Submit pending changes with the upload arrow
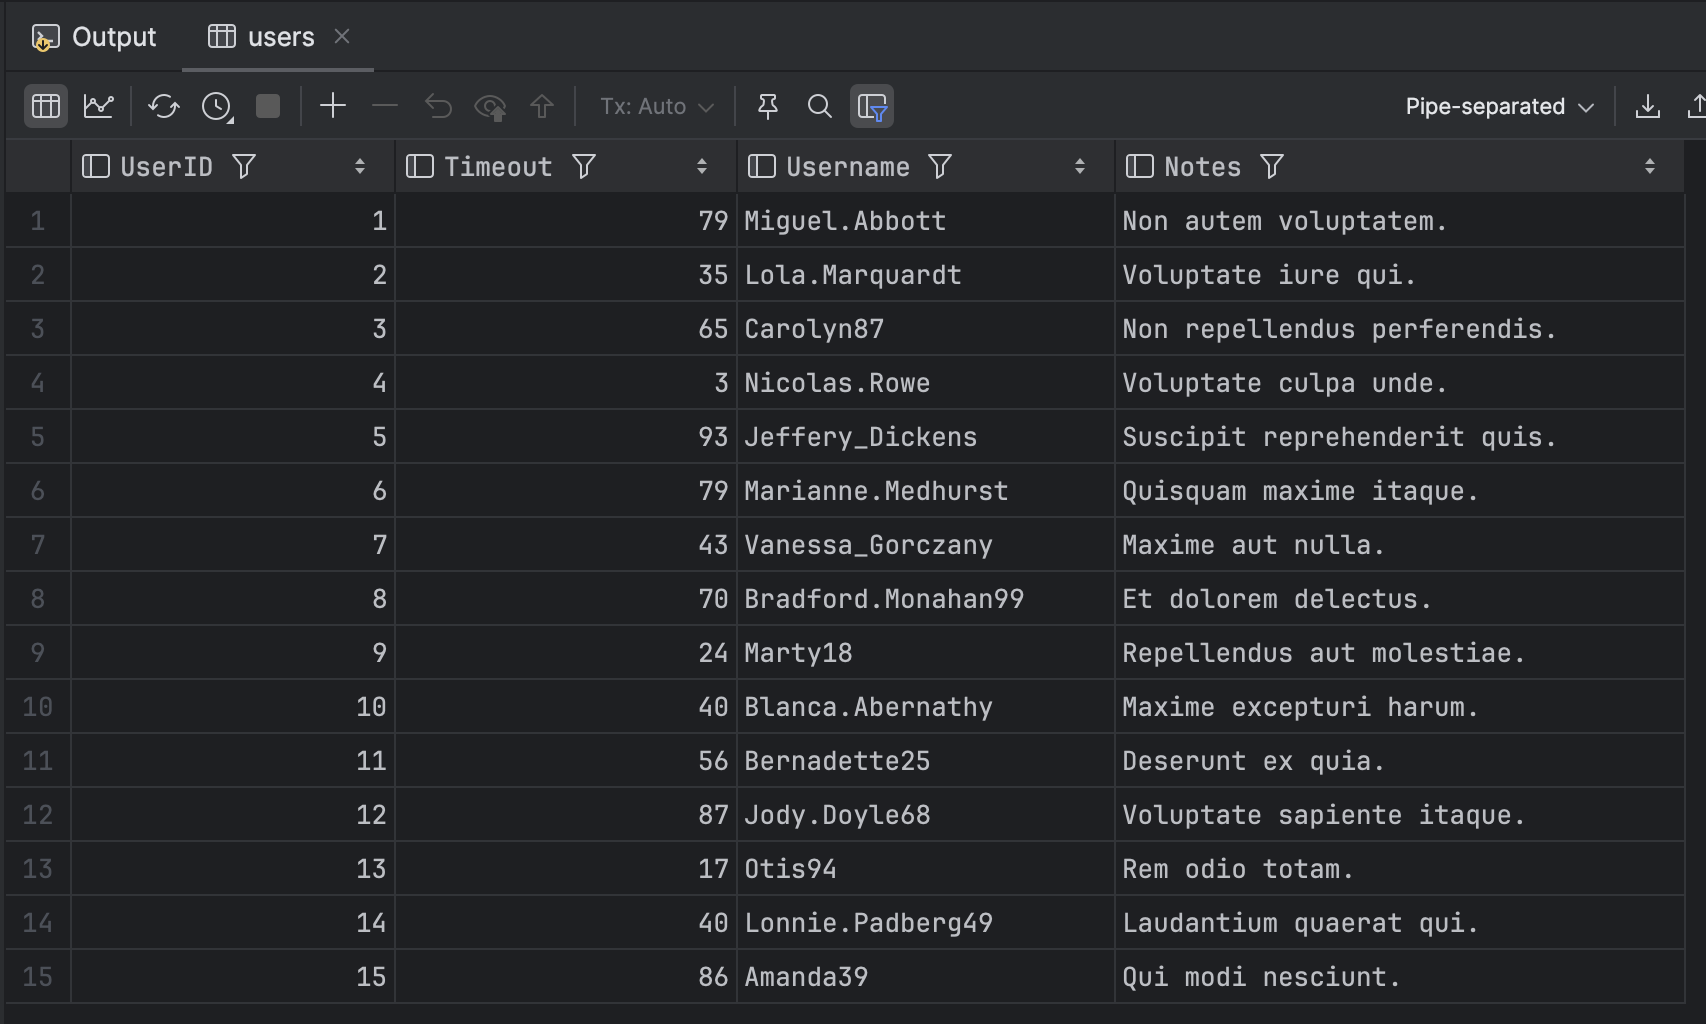Viewport: 1706px width, 1024px height. click(x=541, y=106)
